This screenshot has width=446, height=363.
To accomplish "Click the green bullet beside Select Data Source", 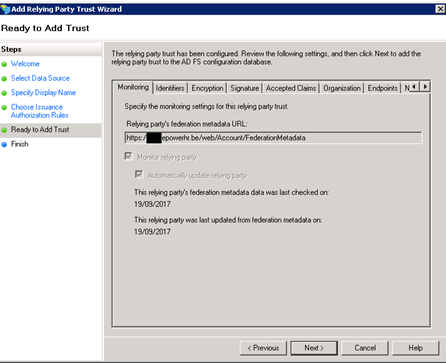I will [4, 79].
